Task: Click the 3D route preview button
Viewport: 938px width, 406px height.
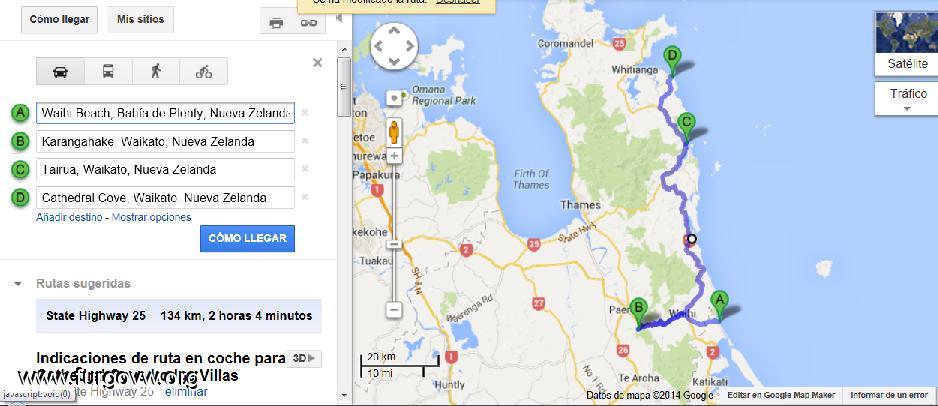Action: [304, 358]
